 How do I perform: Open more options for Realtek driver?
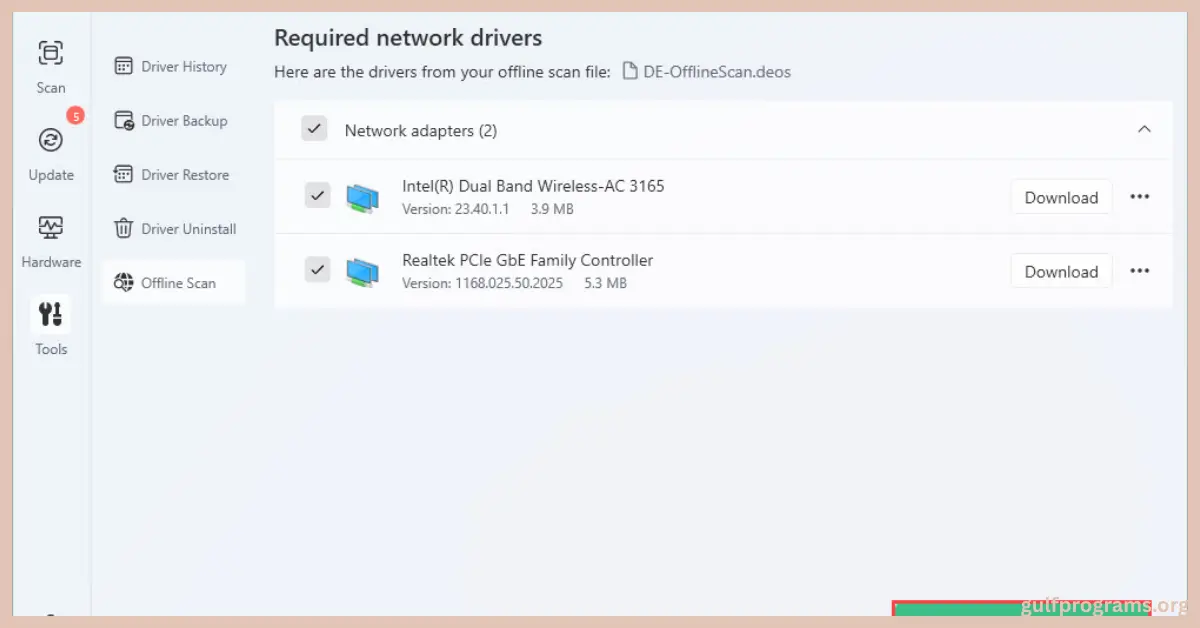1139,271
